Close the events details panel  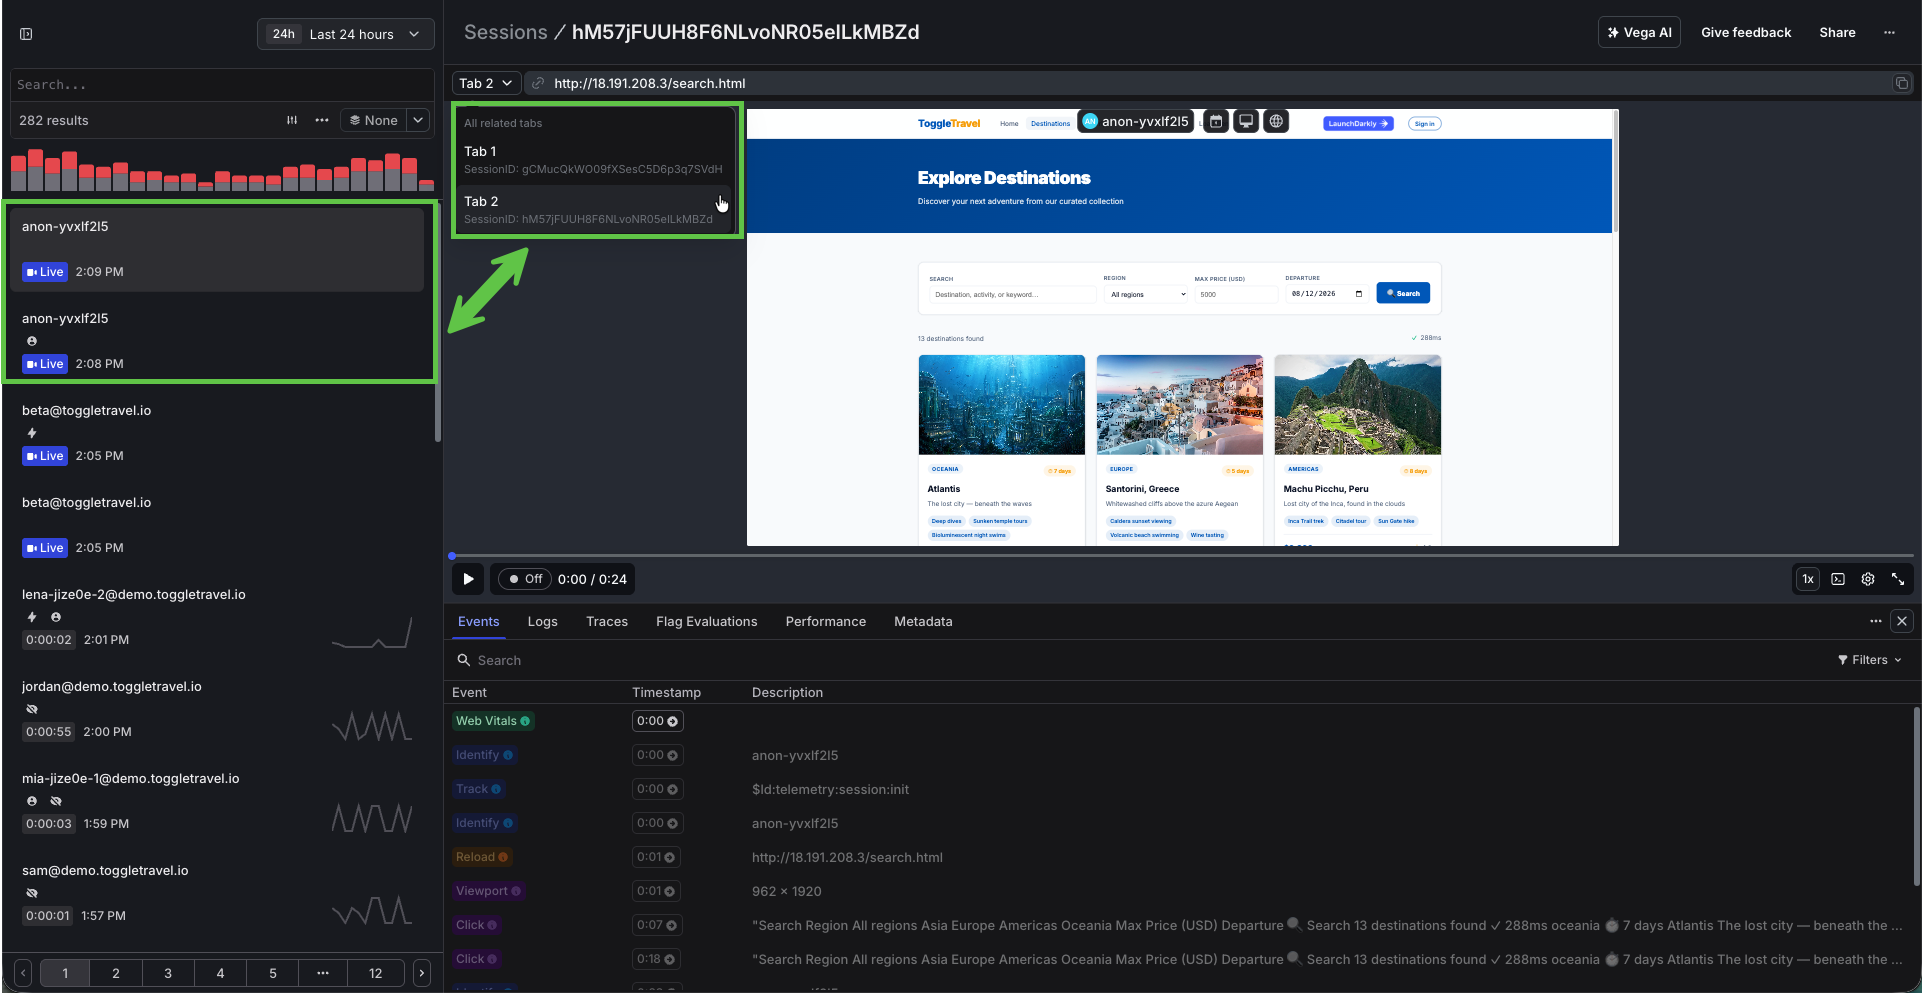pos(1902,621)
